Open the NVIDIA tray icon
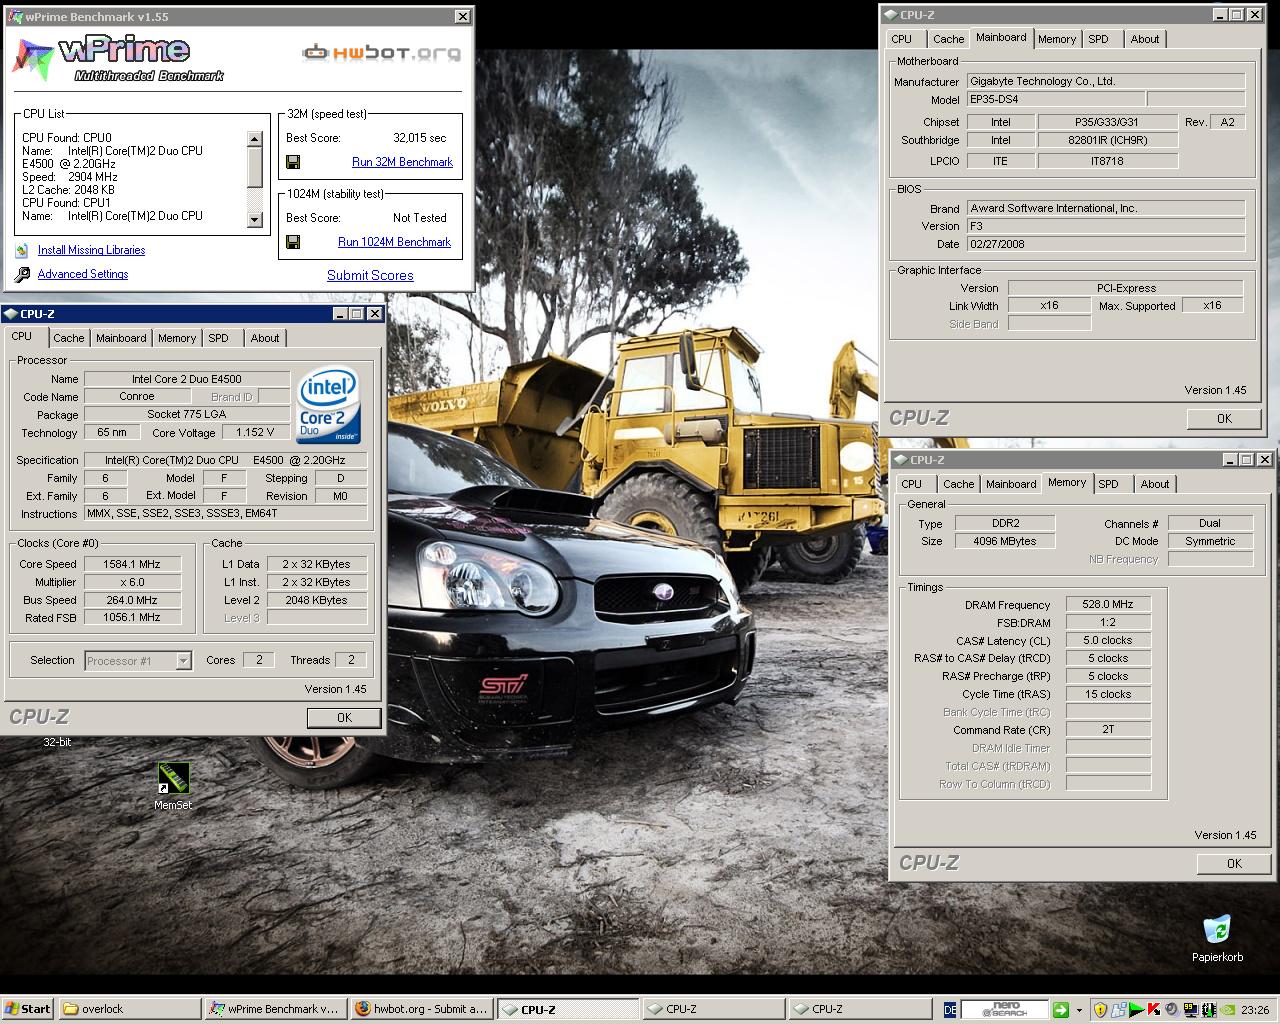1280x1024 pixels. coord(1226,1010)
